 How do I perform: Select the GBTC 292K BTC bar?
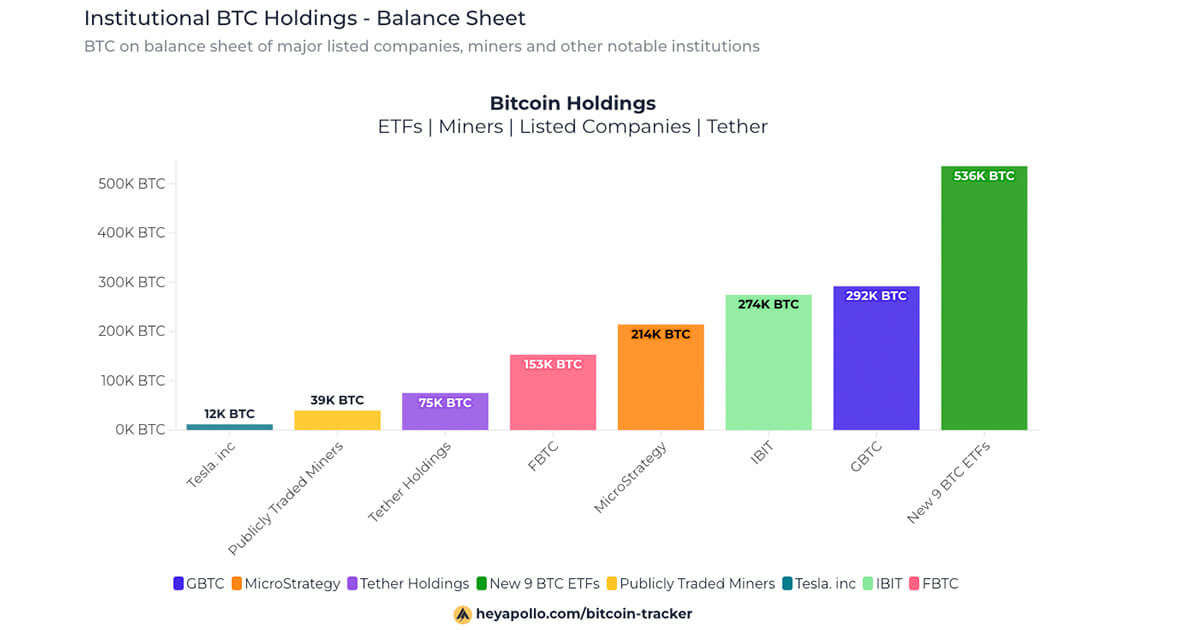[x=876, y=360]
